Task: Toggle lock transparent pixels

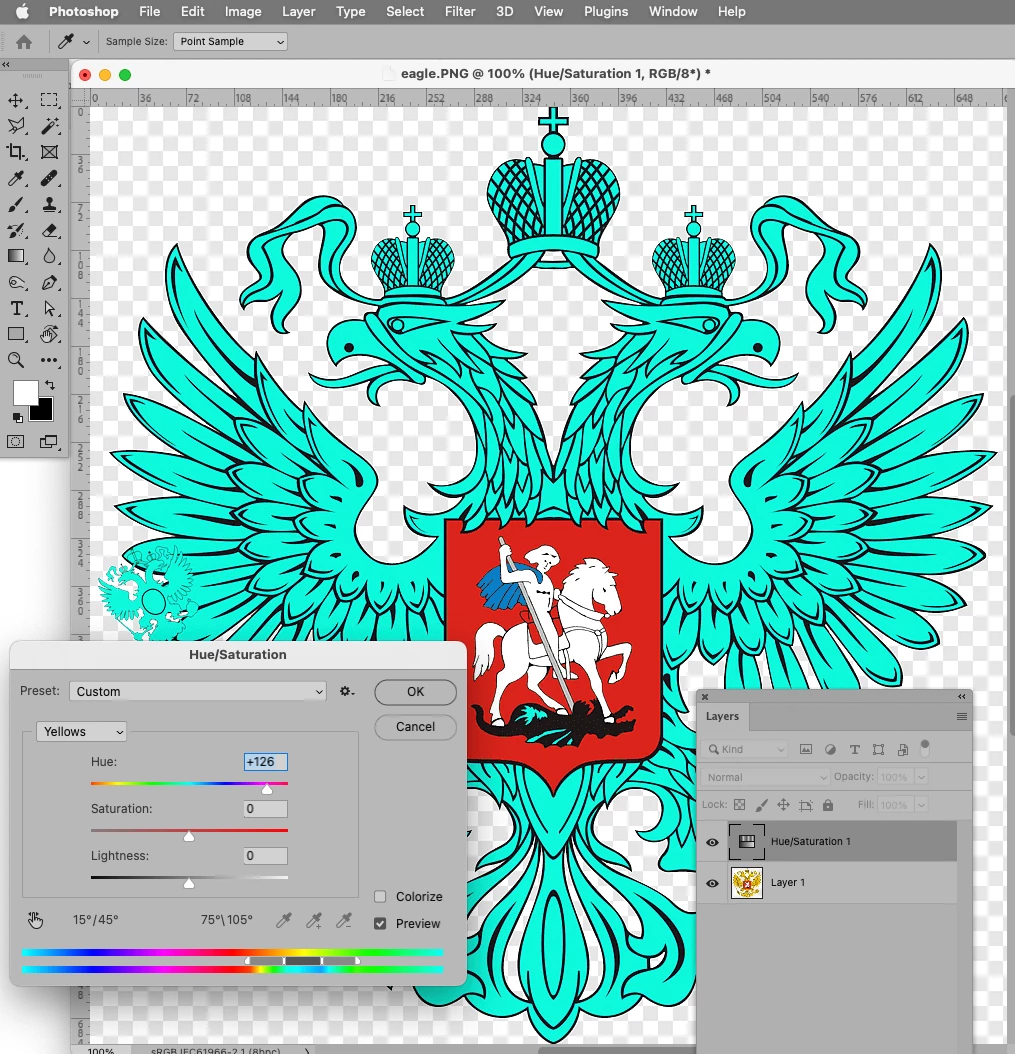Action: pyautogui.click(x=739, y=805)
